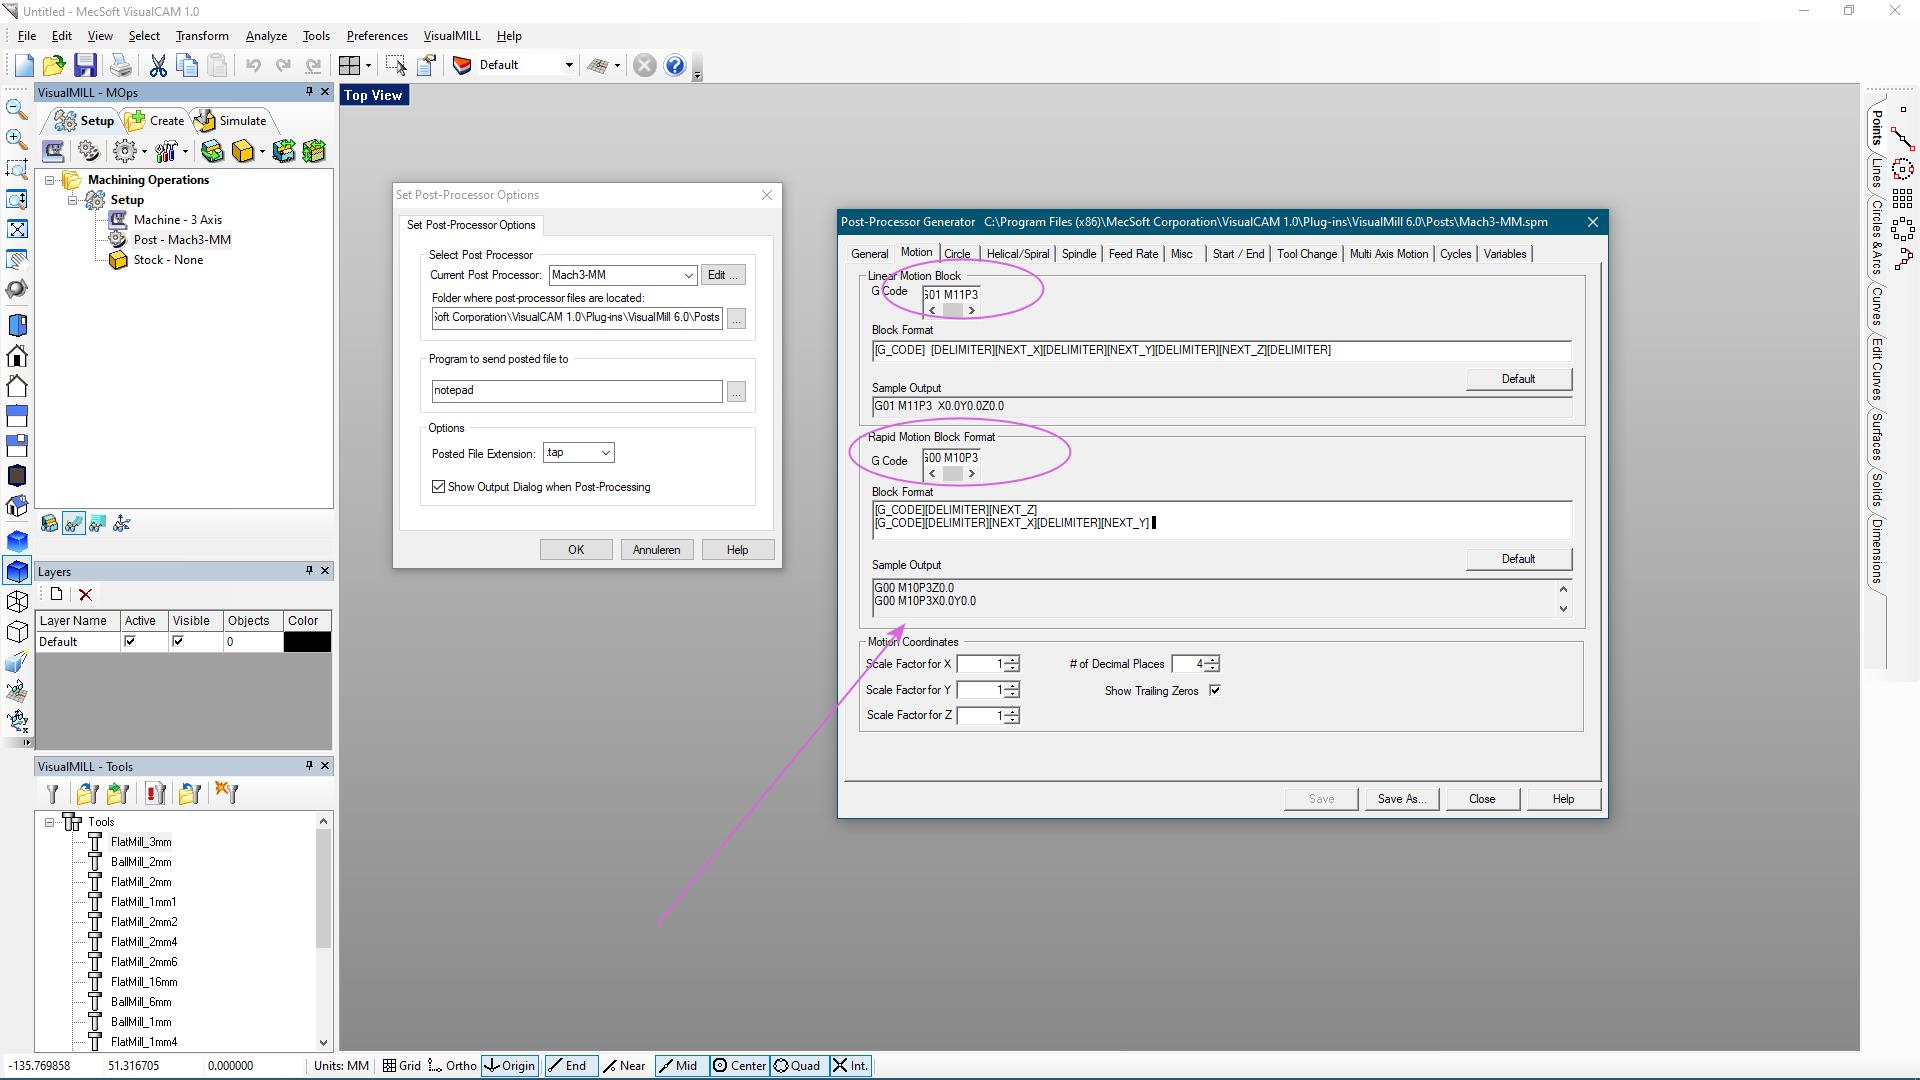Select the shaded blue cube display icon
This screenshot has width=1920, height=1080.
click(x=17, y=571)
